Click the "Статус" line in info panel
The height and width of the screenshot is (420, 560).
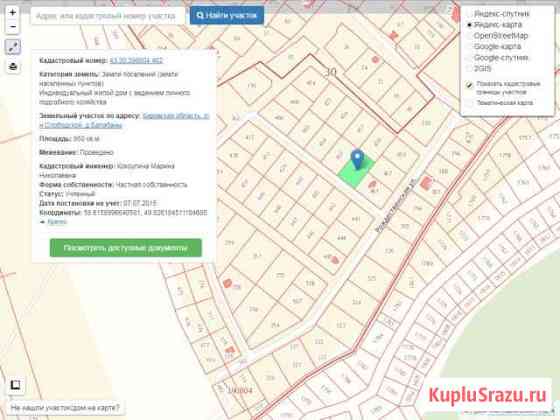click(x=67, y=194)
